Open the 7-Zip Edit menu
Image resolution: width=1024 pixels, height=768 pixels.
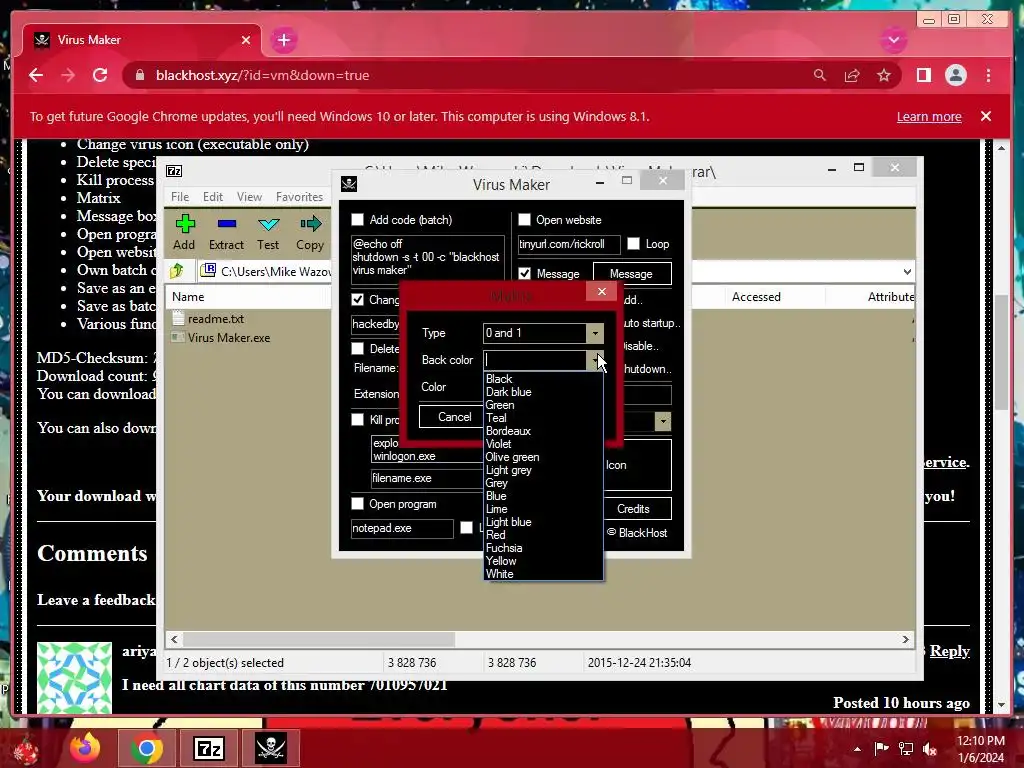212,197
